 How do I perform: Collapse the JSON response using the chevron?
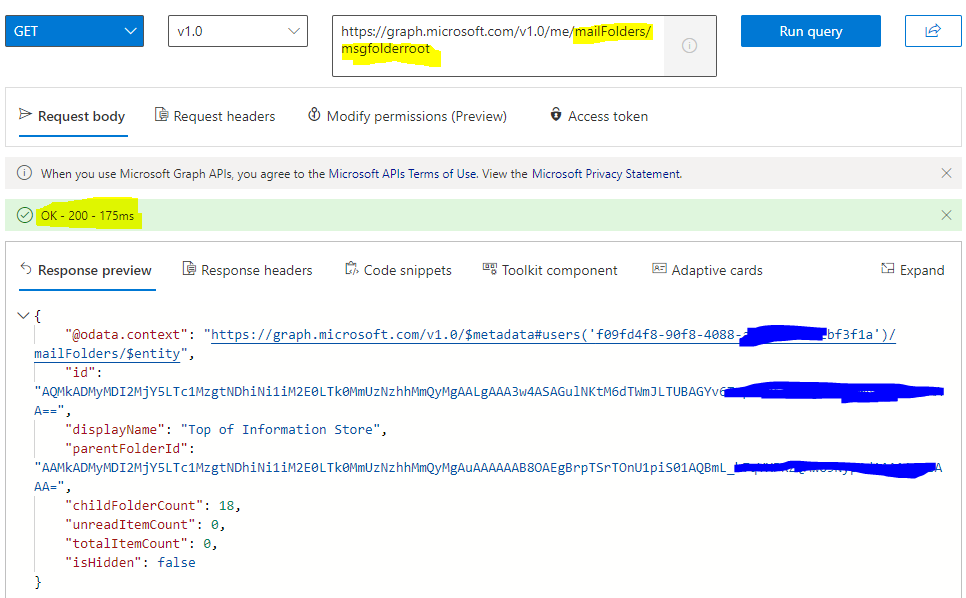click(24, 313)
